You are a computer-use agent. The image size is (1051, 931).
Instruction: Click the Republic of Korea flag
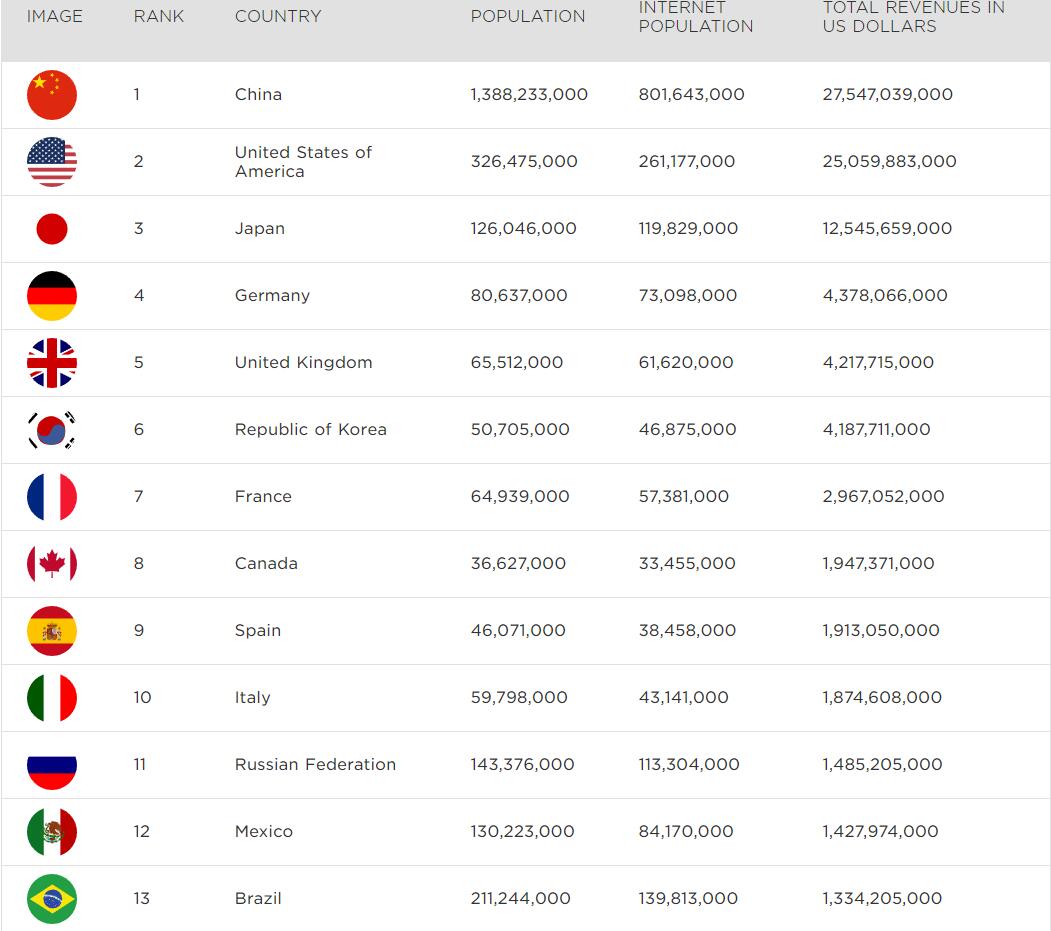[x=52, y=430]
